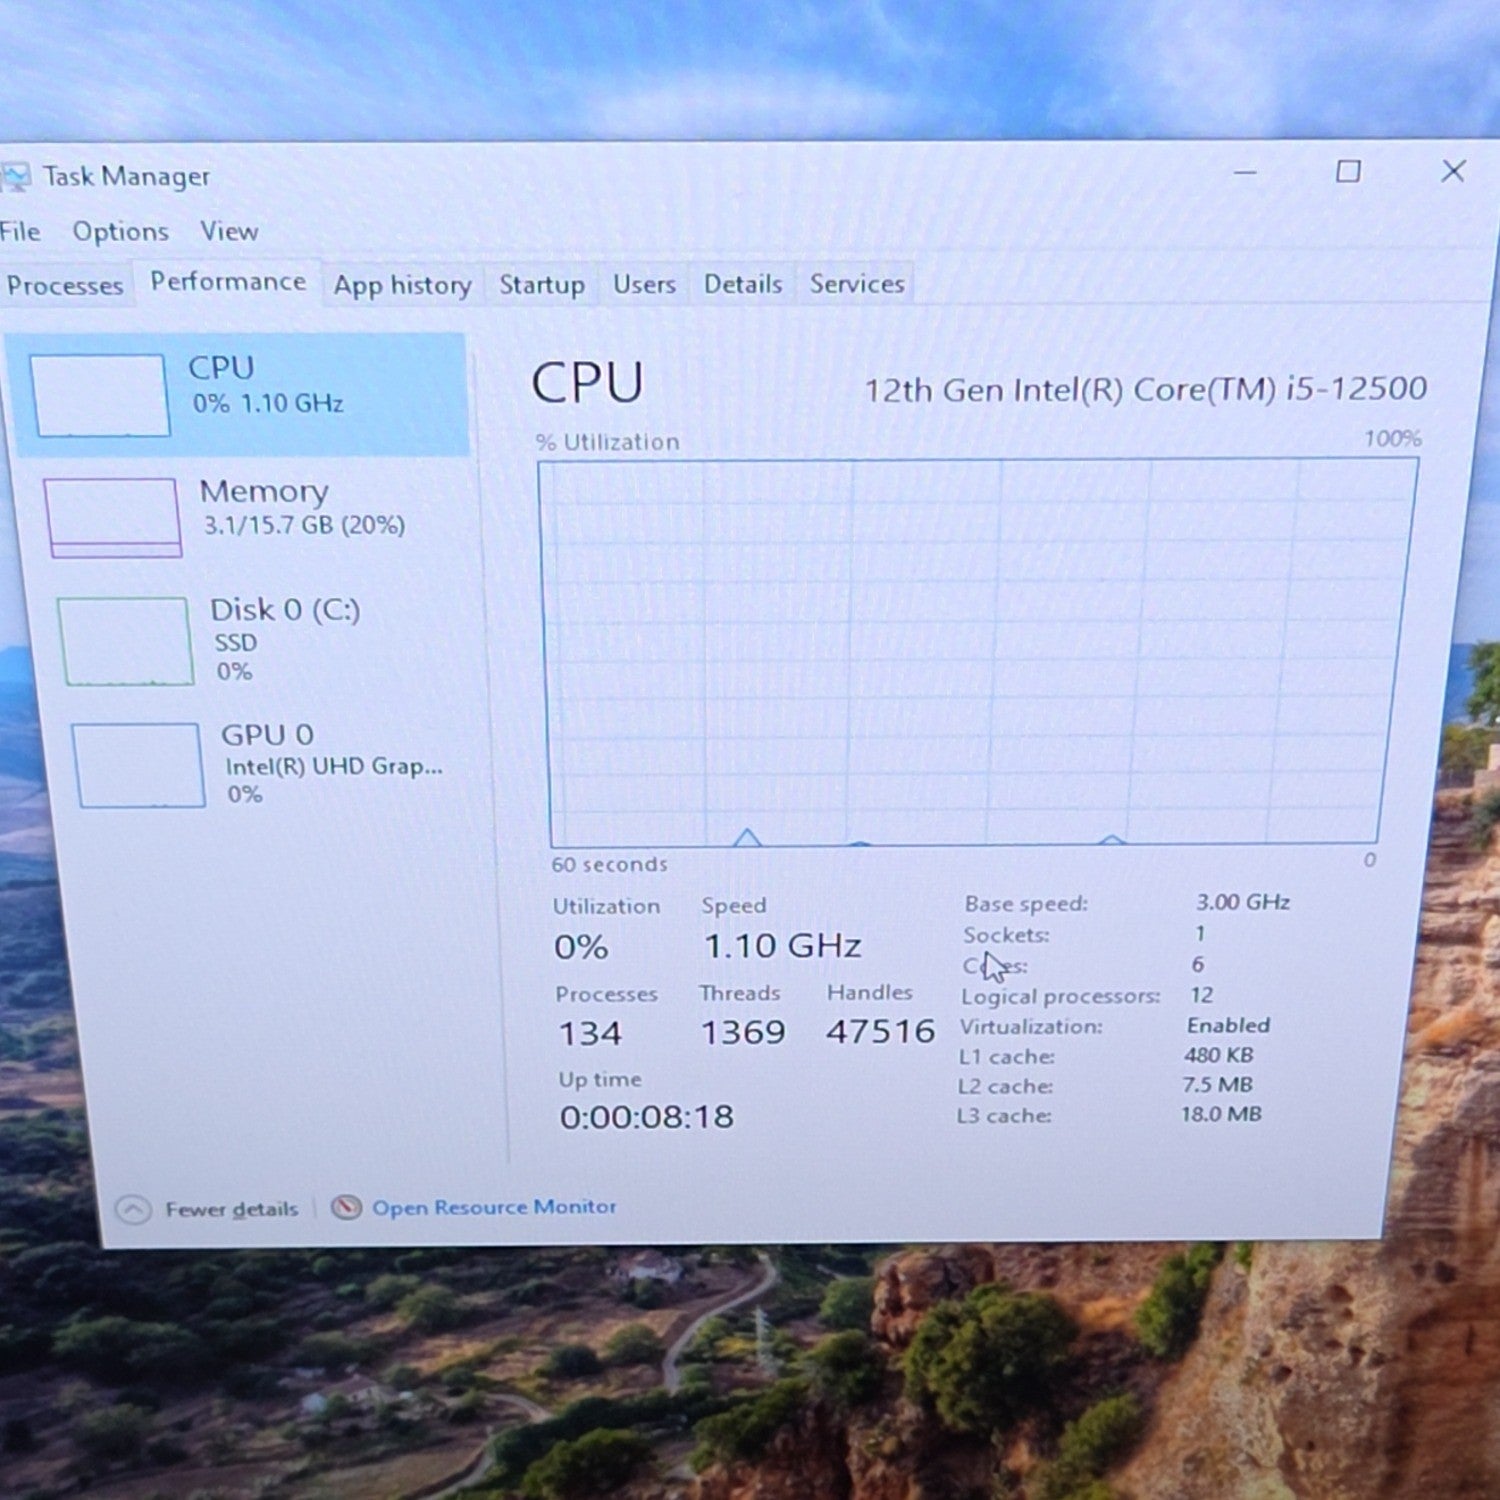Click the processor name 12th Gen Intel Core i5-12500
Viewport: 1500px width, 1500px height.
click(x=1146, y=388)
